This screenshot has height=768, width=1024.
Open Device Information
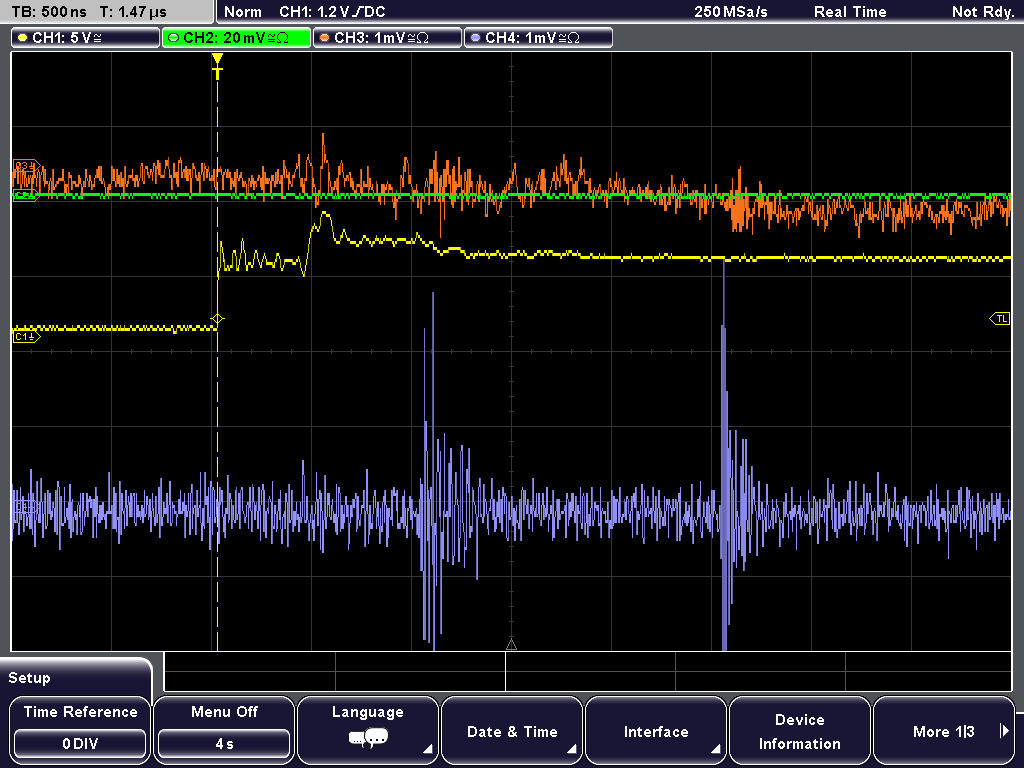[x=799, y=729]
